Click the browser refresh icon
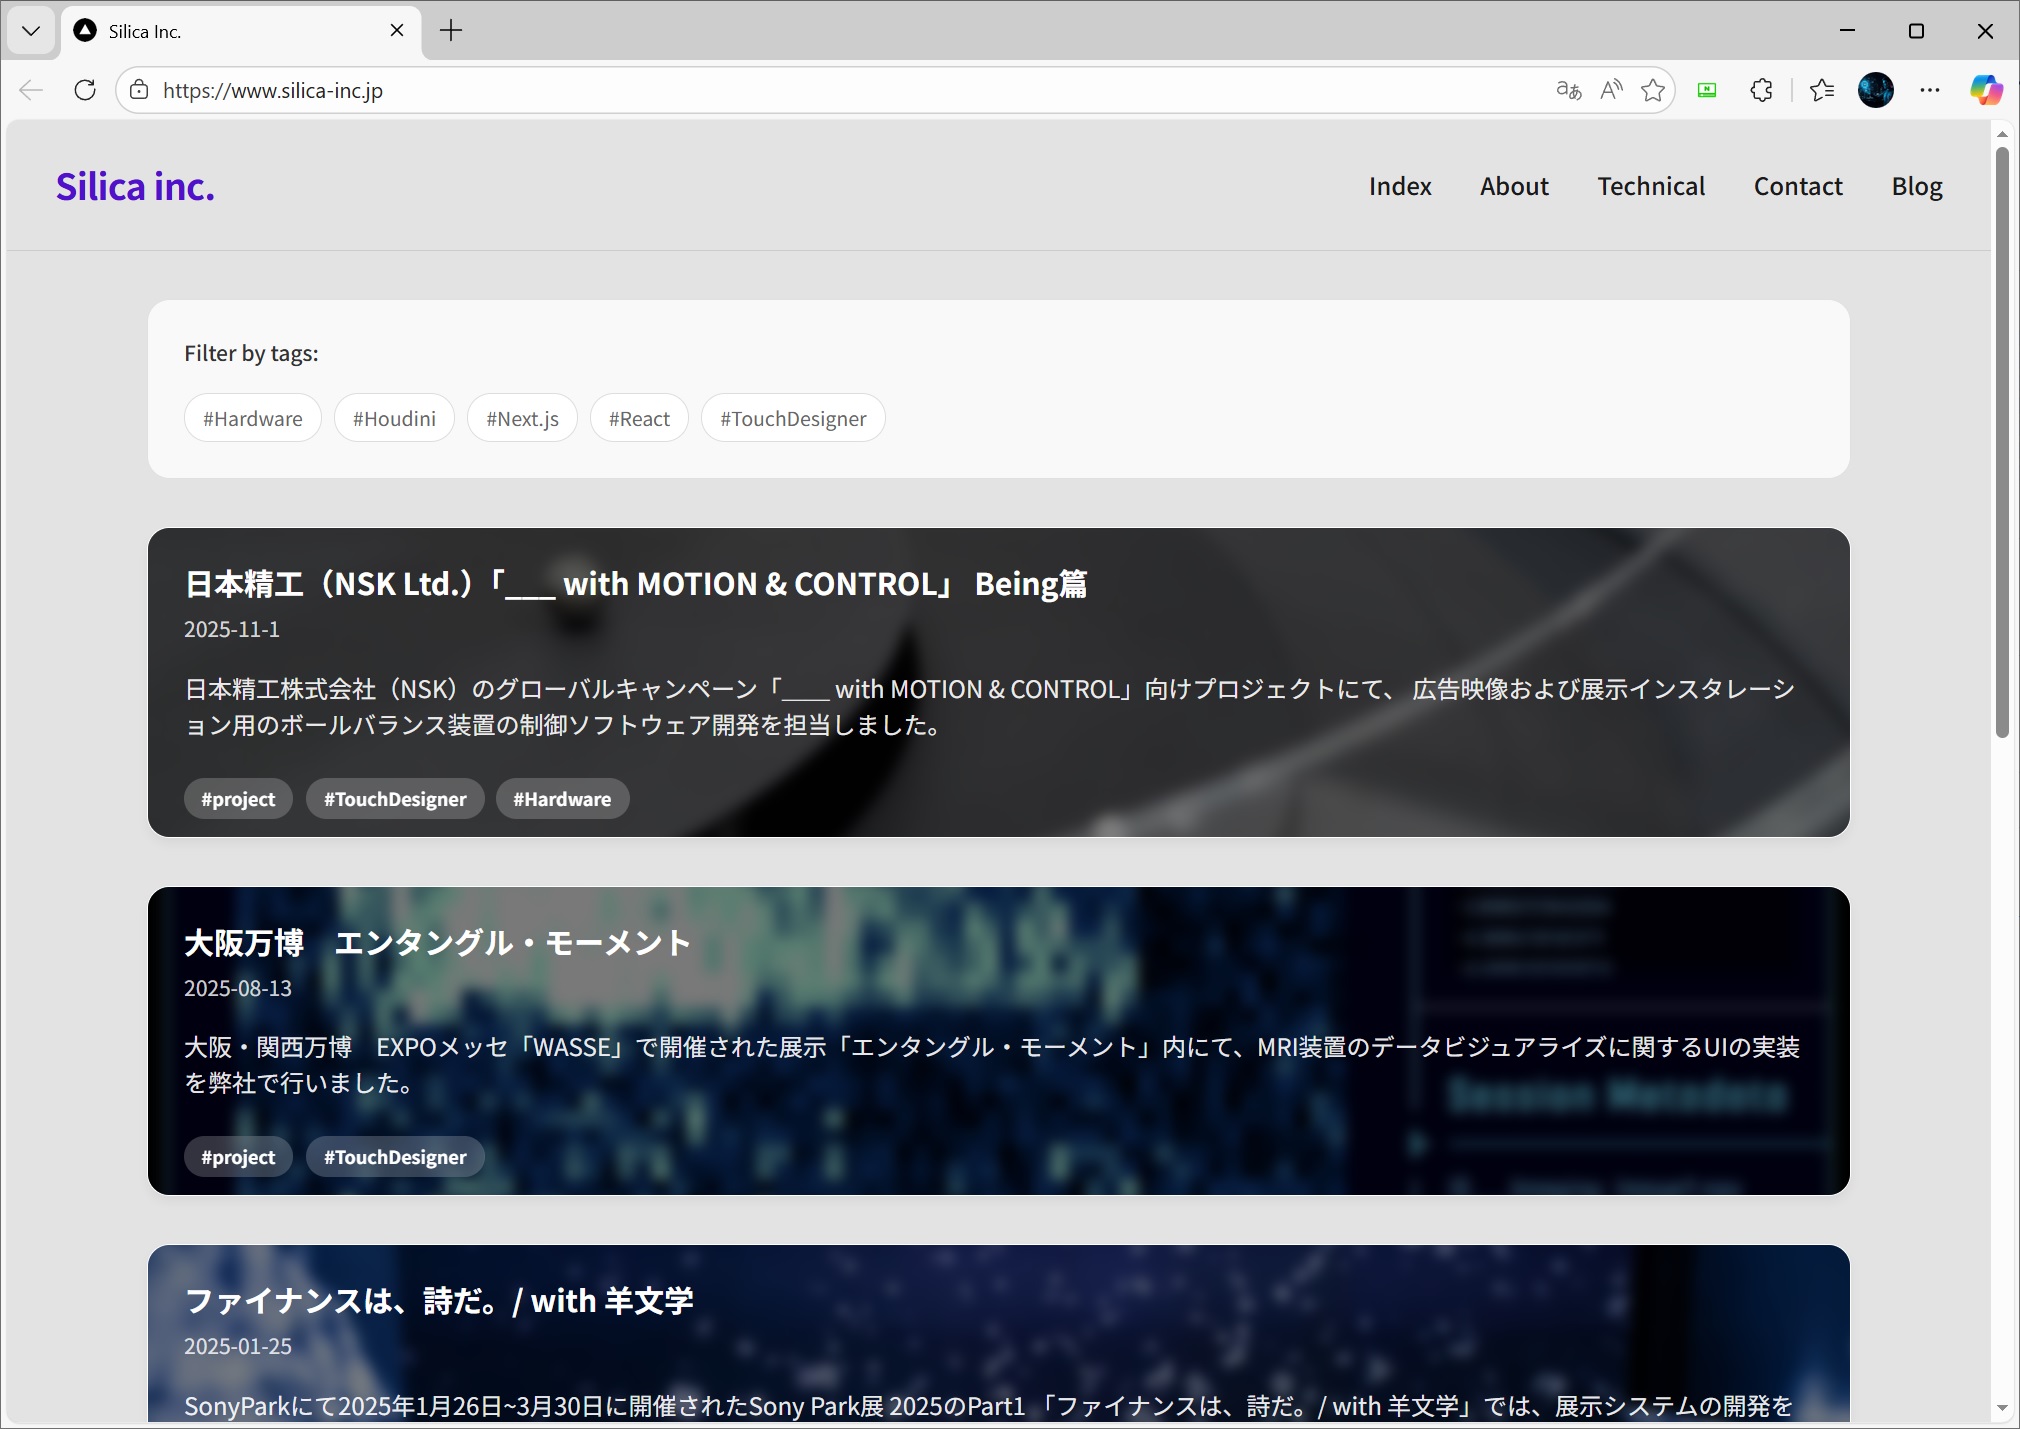This screenshot has width=2020, height=1429. (85, 90)
